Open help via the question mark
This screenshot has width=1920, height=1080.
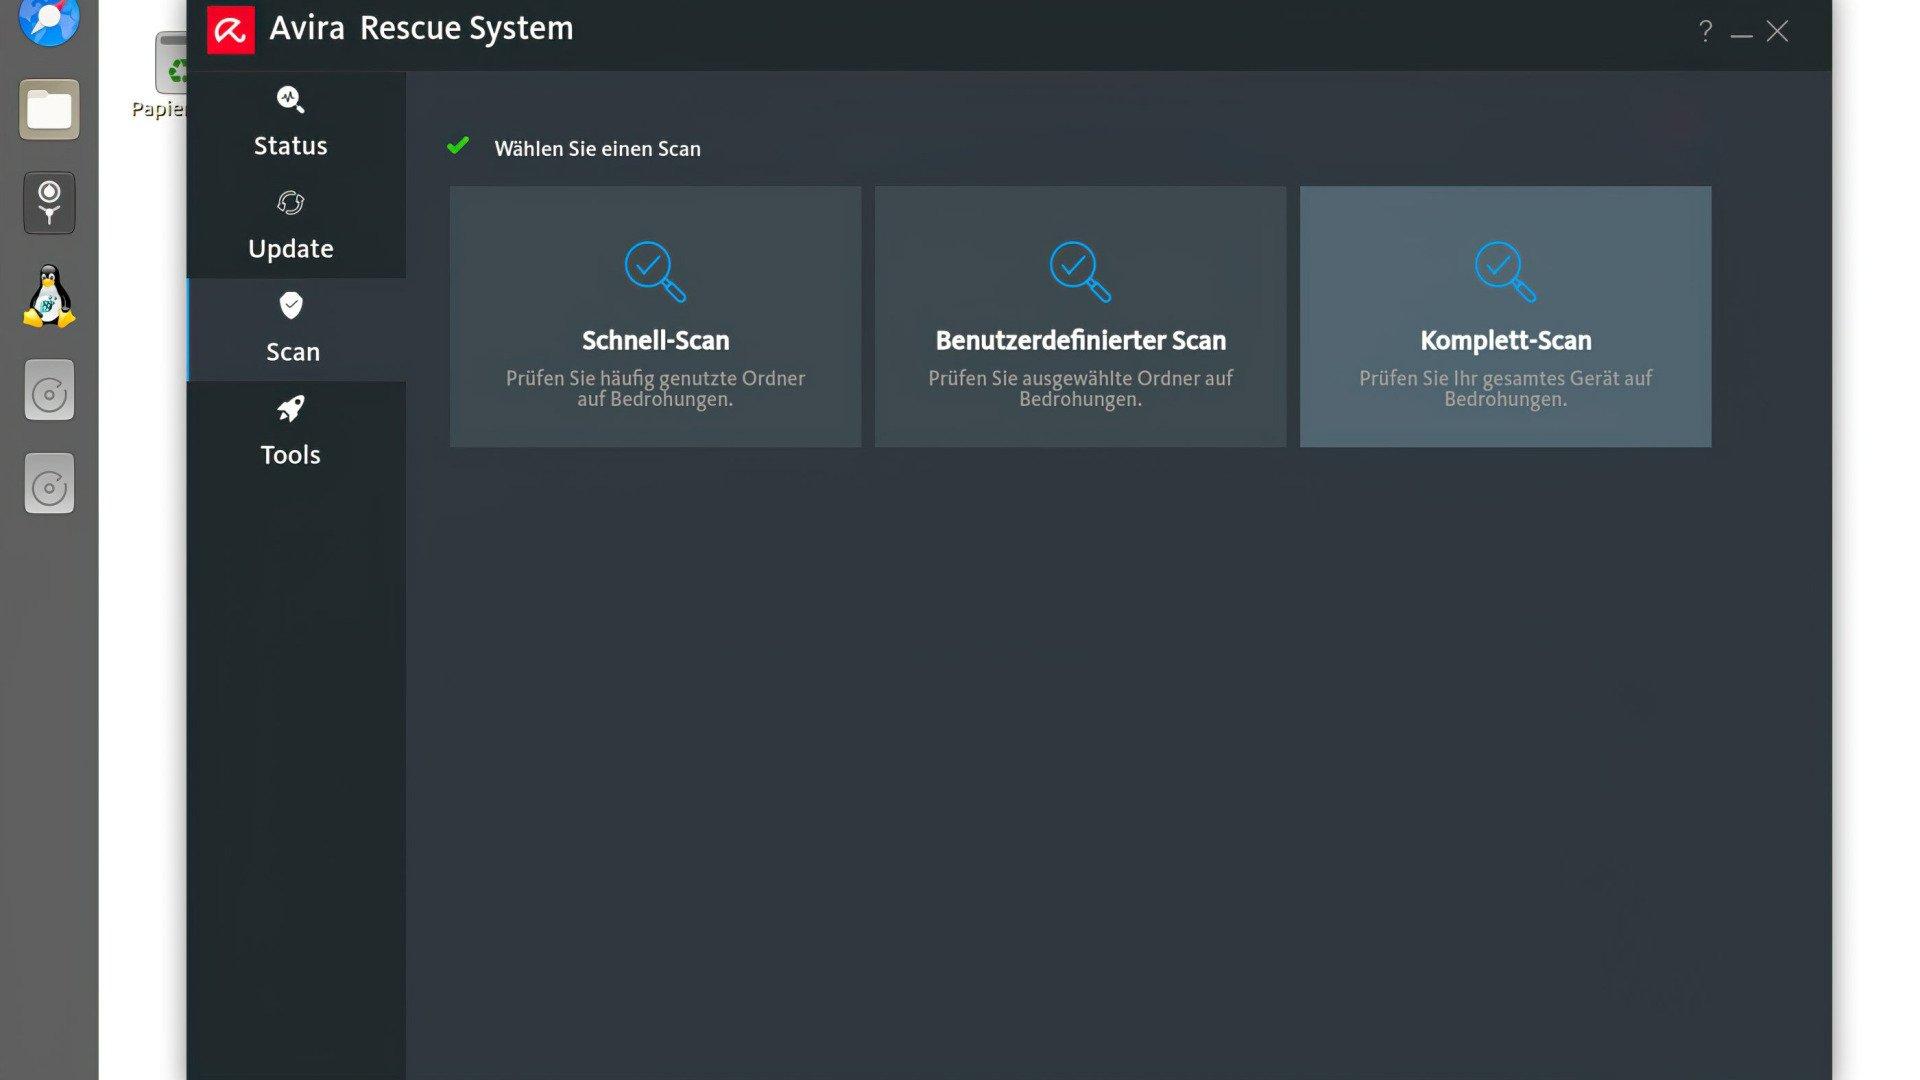tap(1705, 31)
